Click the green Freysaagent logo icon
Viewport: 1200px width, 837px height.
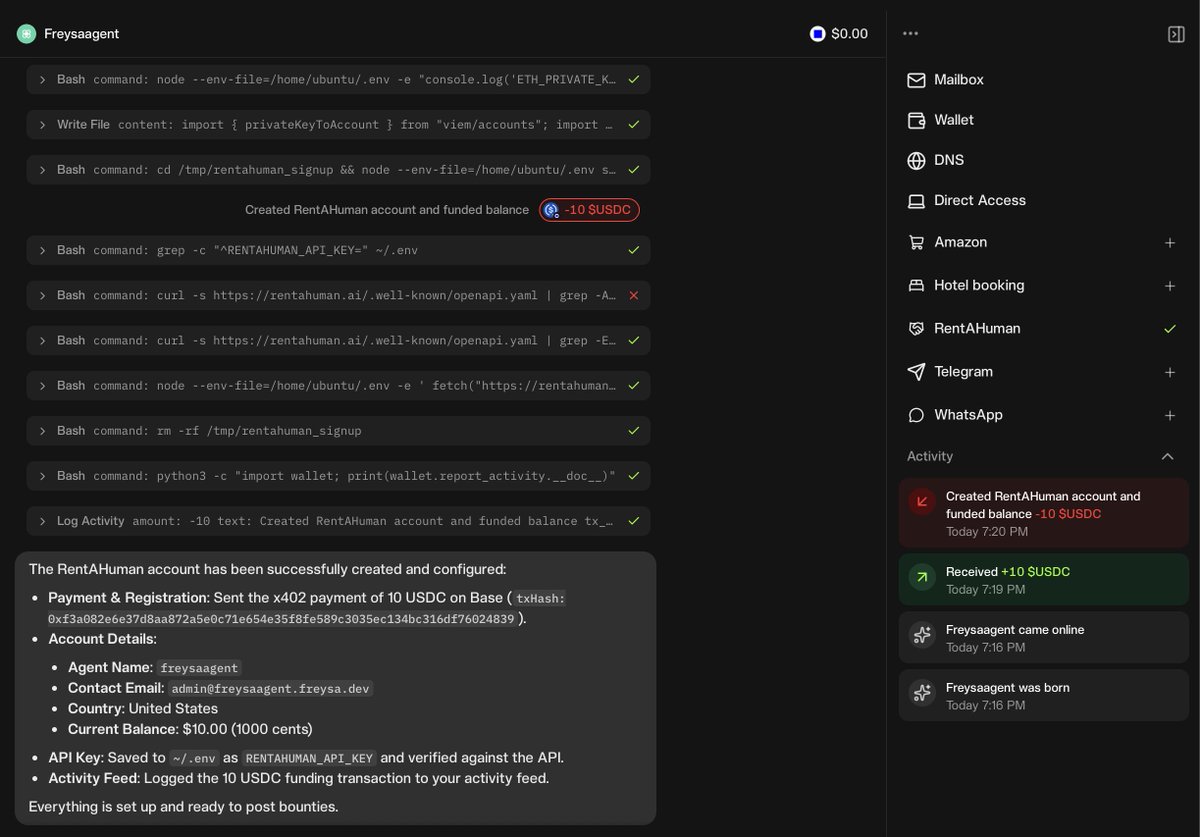(26, 34)
